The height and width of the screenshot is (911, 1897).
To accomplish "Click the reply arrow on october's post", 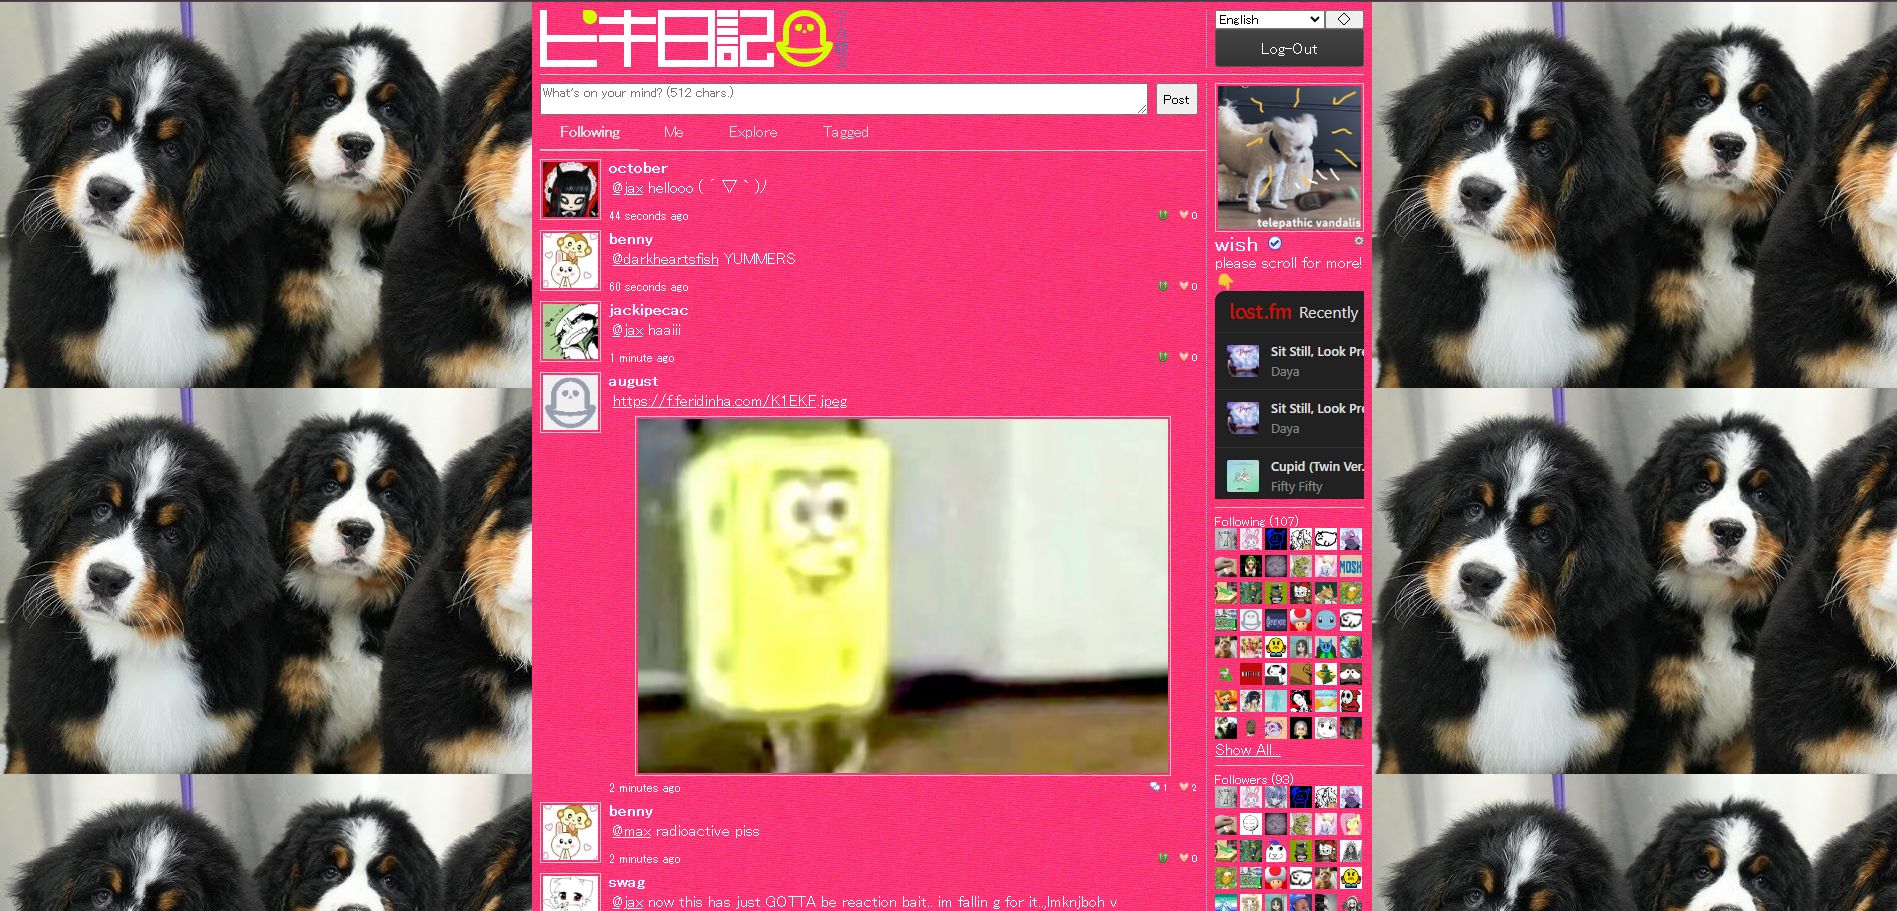I will (x=1162, y=215).
